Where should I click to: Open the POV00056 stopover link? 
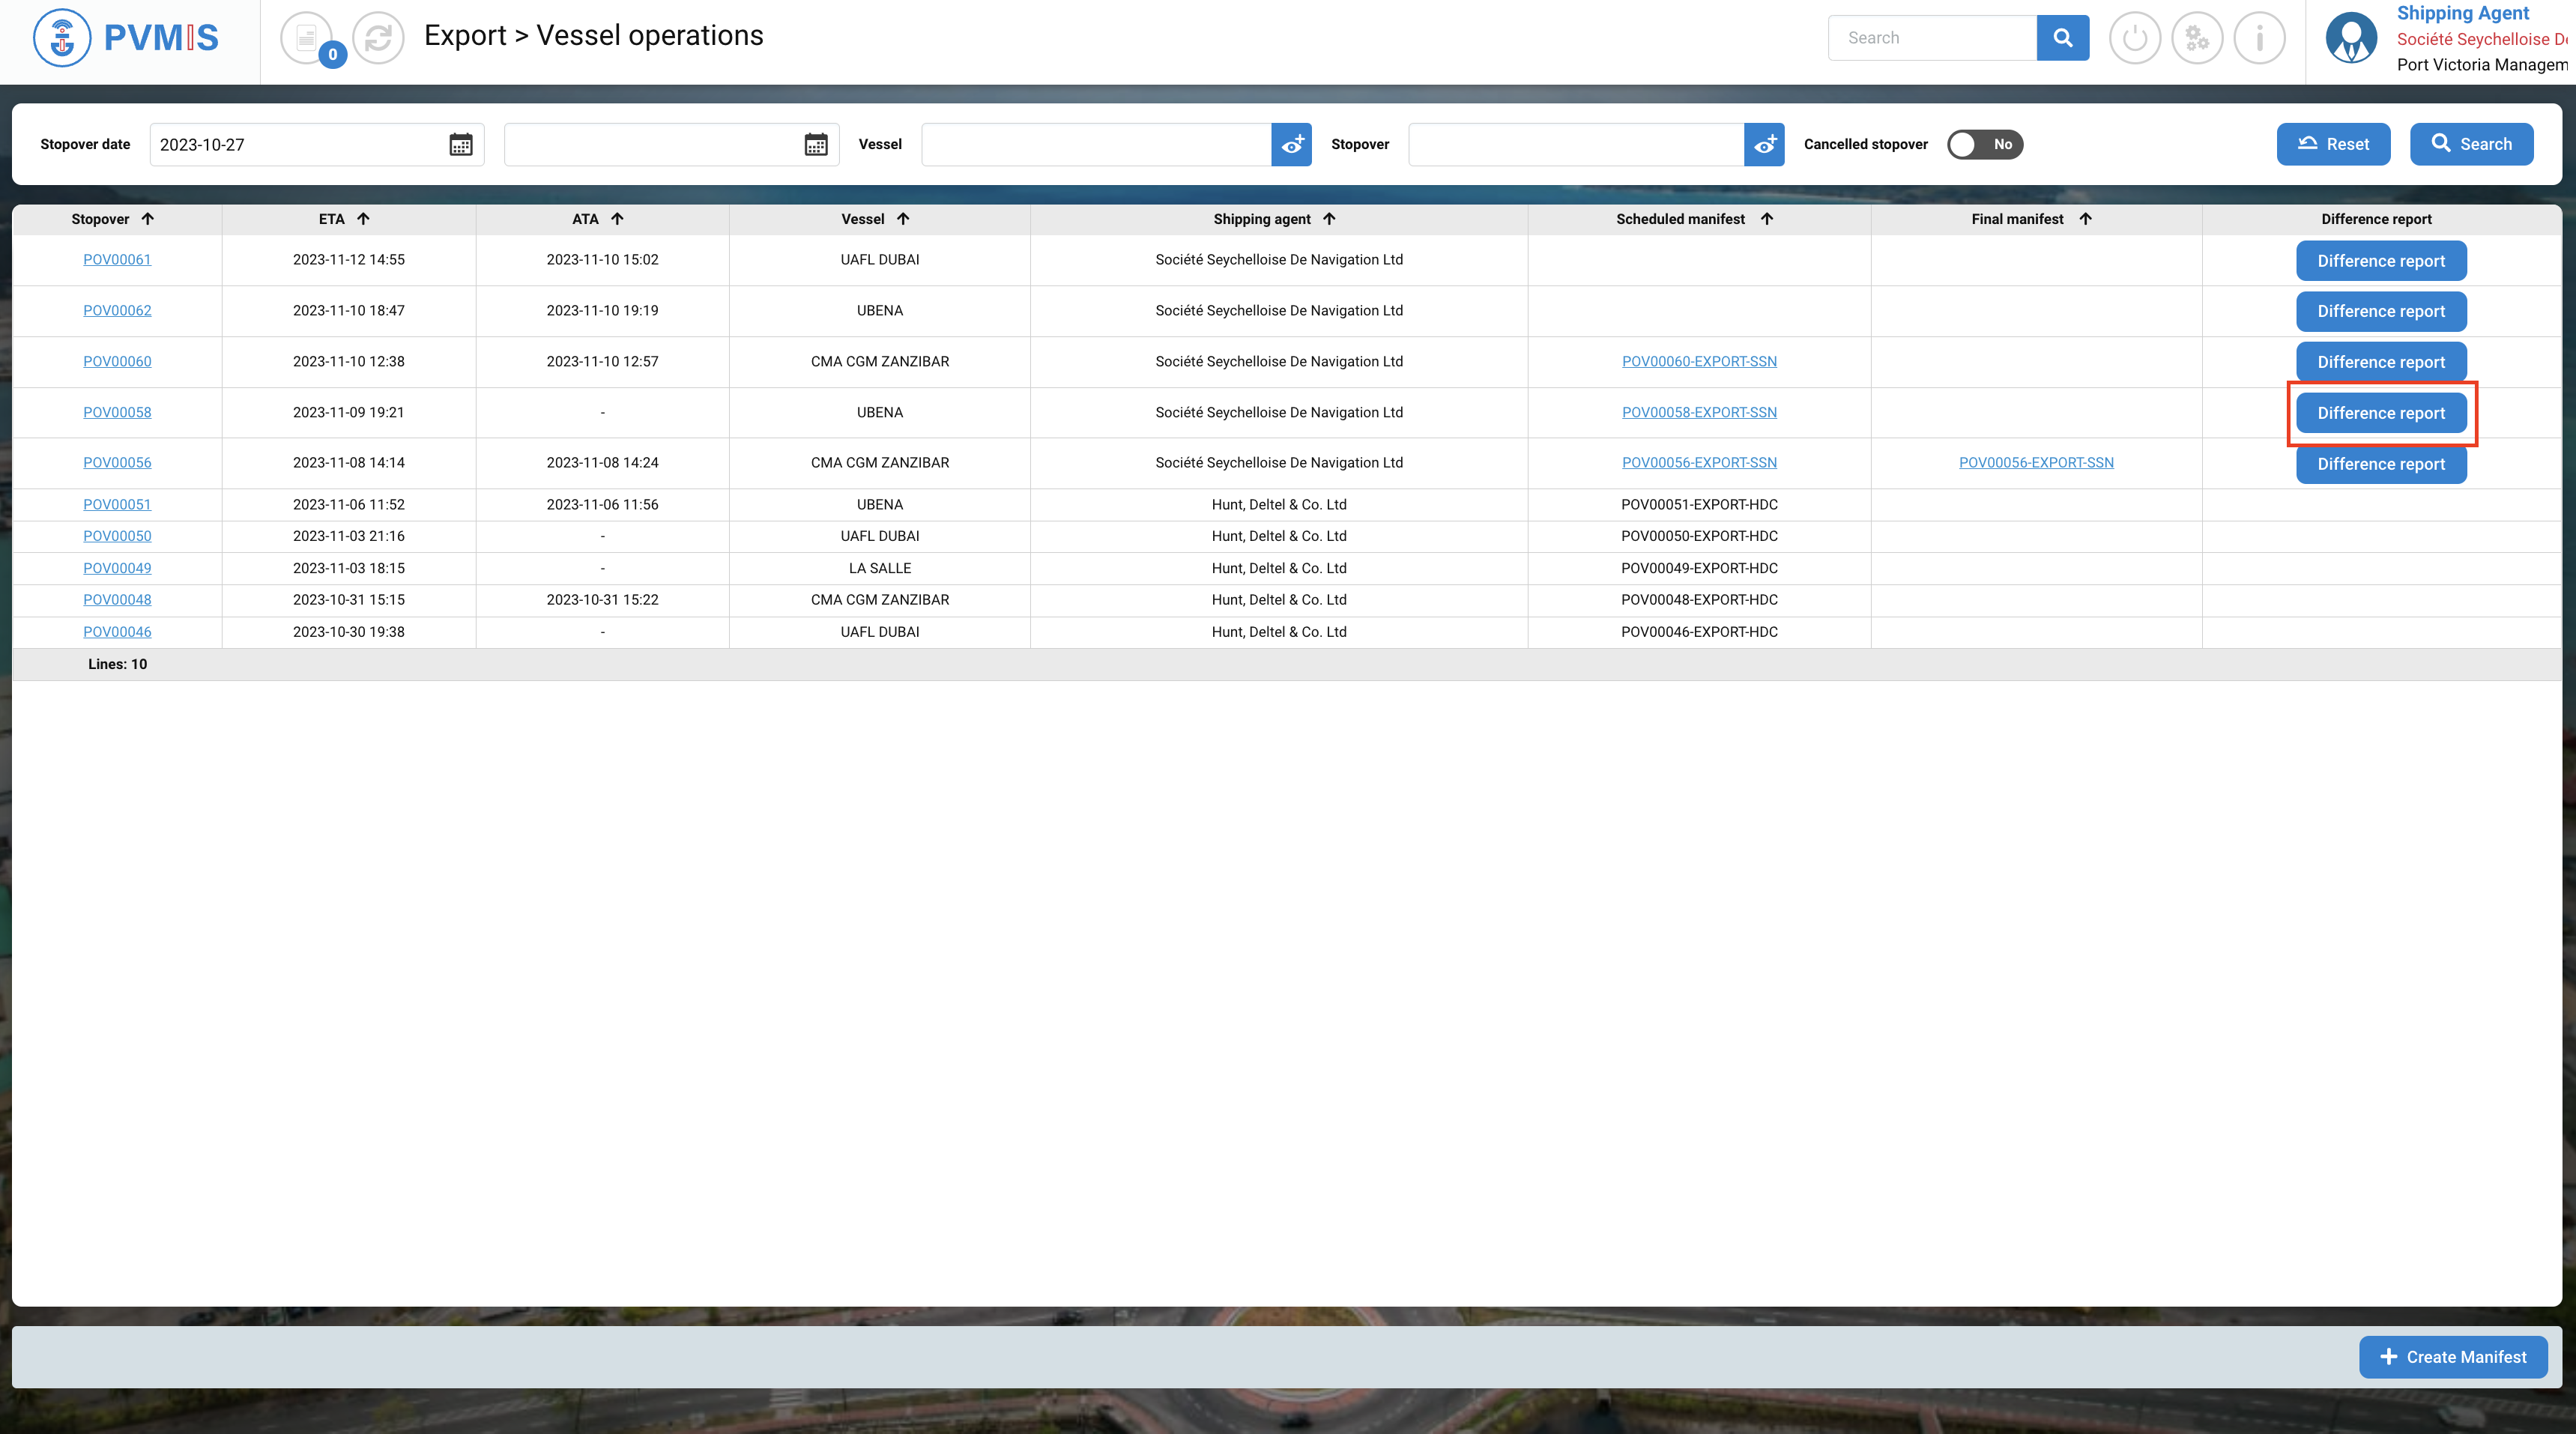click(x=117, y=462)
